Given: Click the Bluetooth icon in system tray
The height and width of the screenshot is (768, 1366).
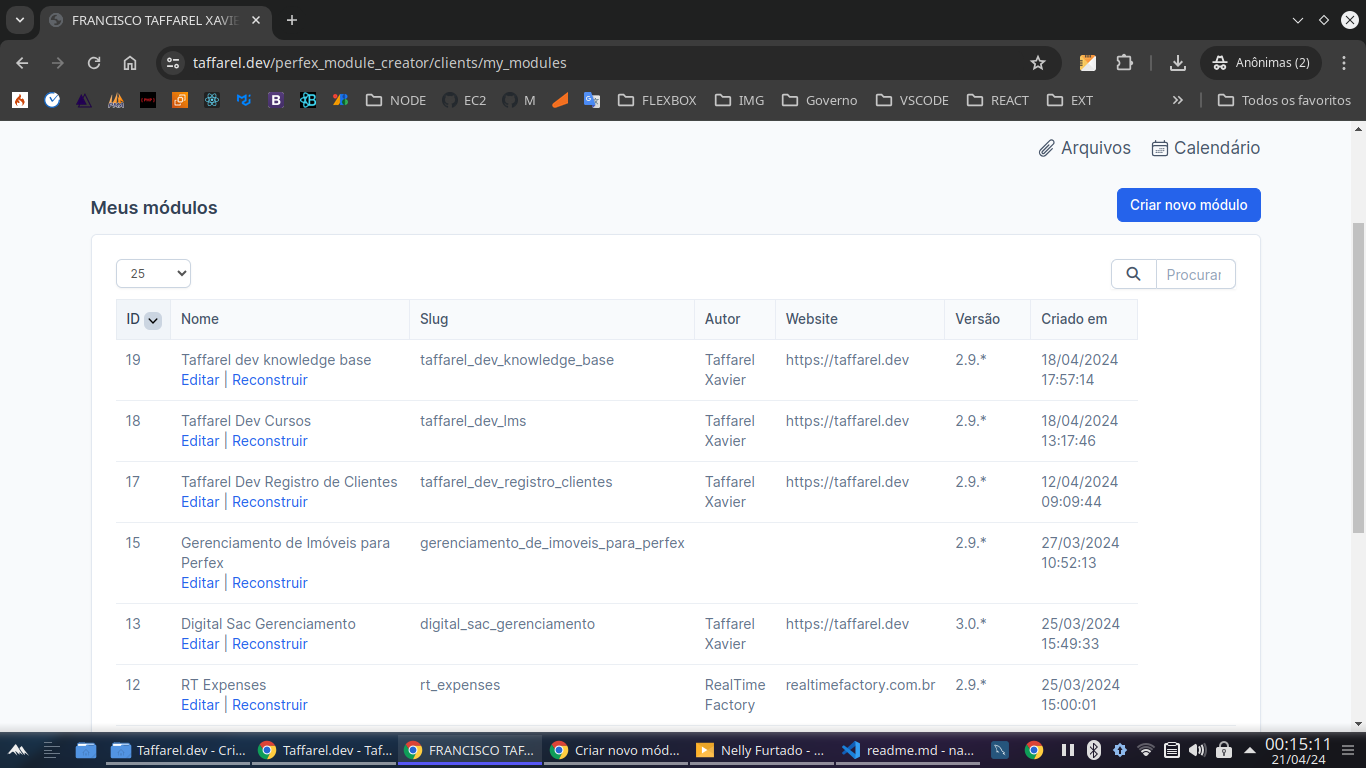Looking at the screenshot, I should [1093, 749].
